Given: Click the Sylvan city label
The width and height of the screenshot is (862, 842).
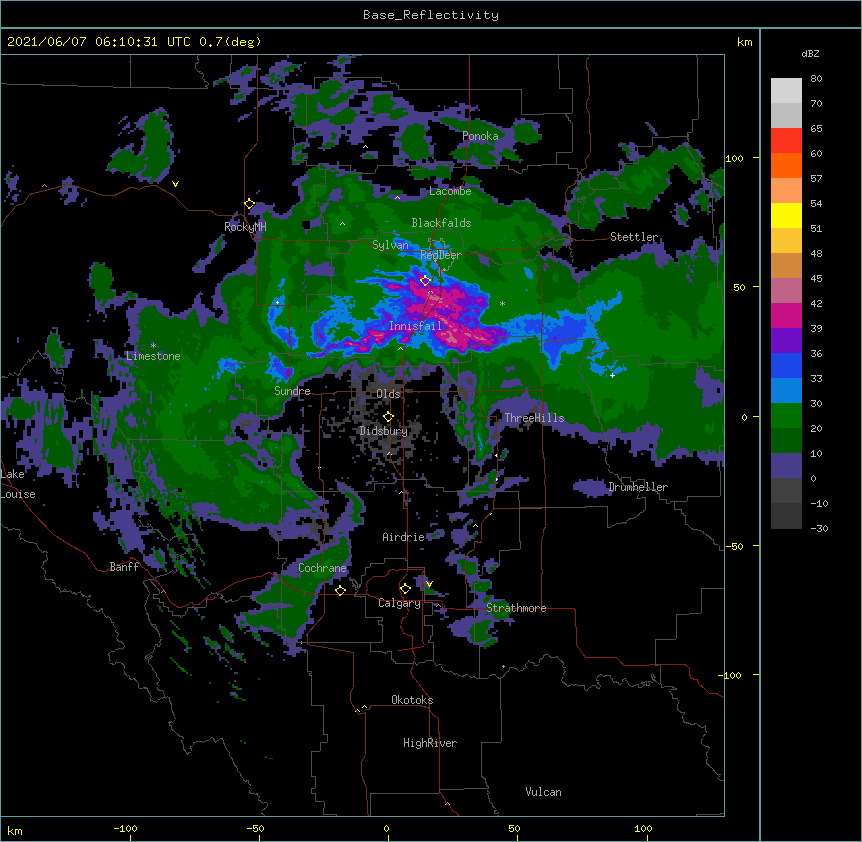Looking at the screenshot, I should [x=390, y=245].
